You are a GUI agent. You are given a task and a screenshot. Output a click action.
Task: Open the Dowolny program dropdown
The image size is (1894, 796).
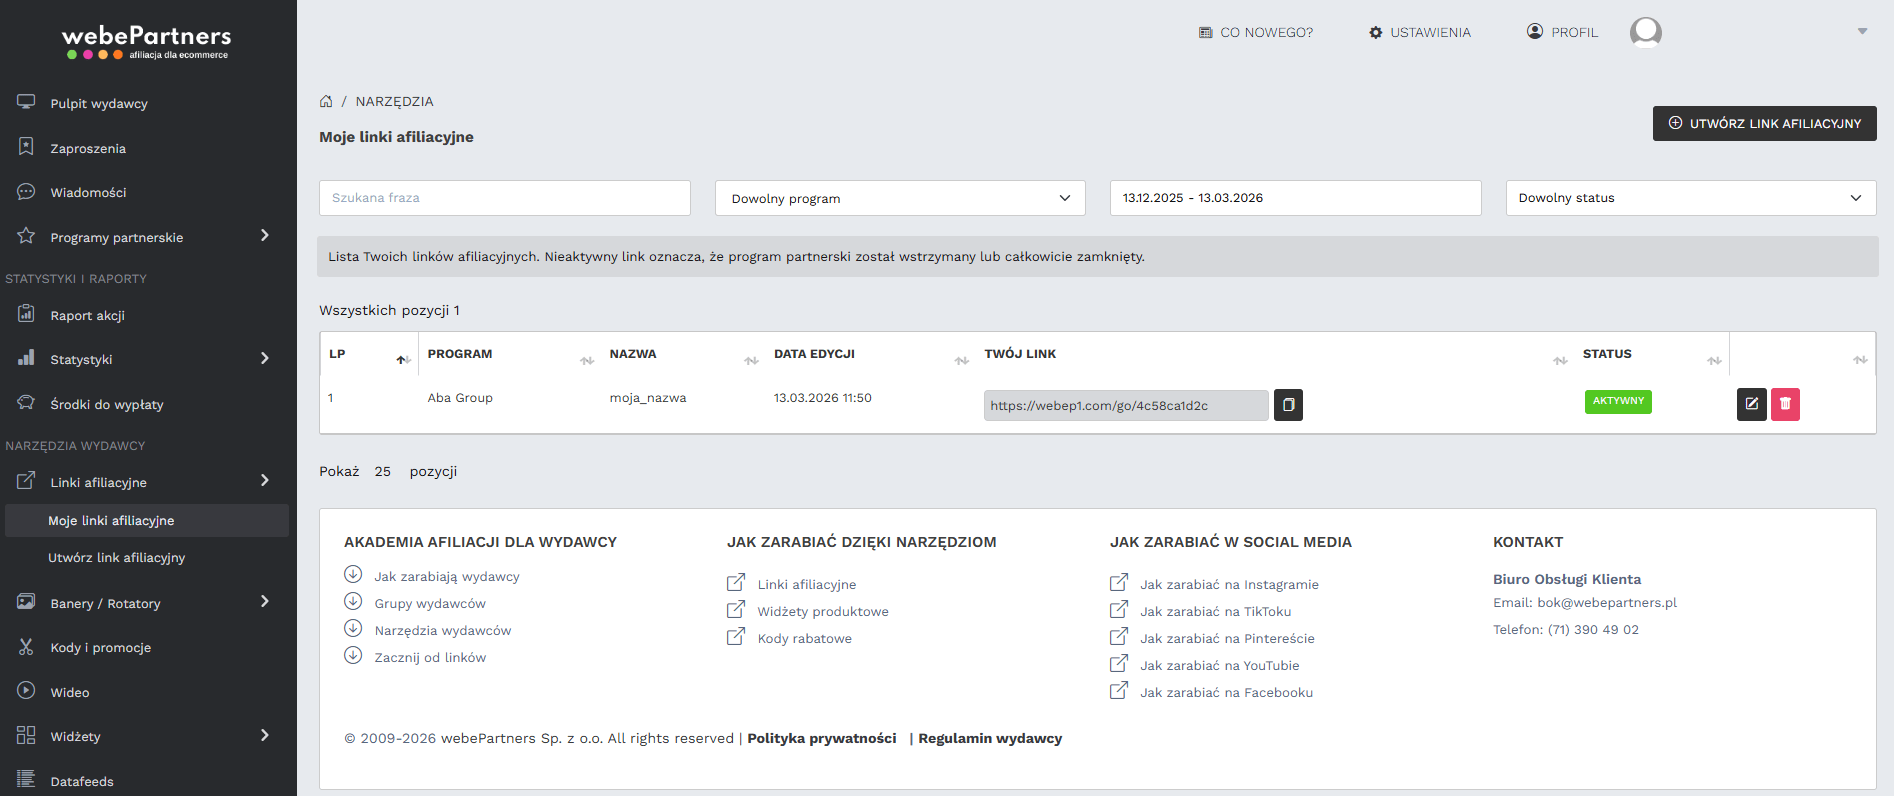pyautogui.click(x=900, y=198)
